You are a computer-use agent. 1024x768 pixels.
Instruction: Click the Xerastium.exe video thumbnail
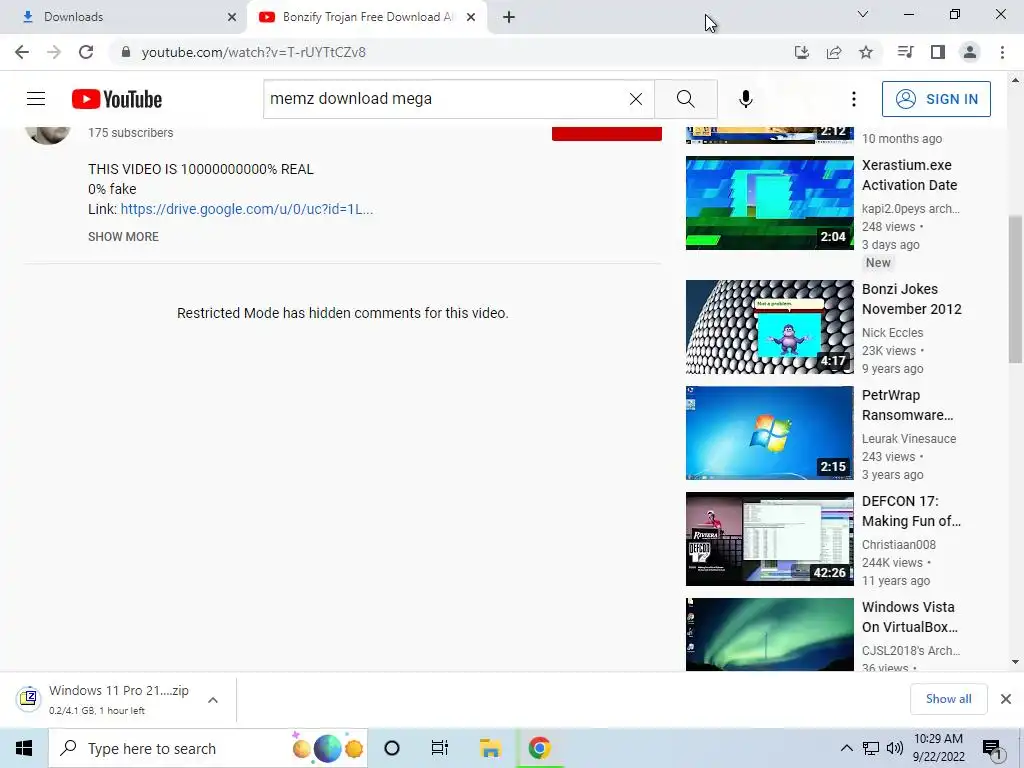pos(769,203)
